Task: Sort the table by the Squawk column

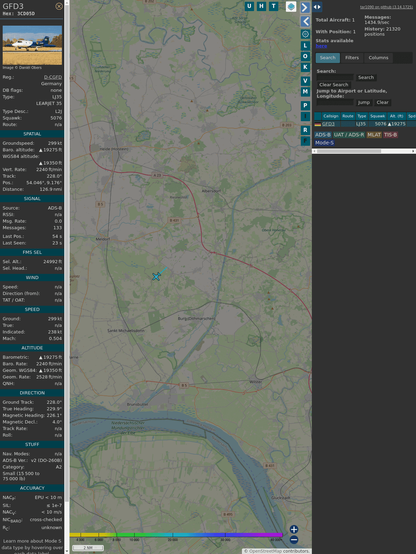Action: pyautogui.click(x=377, y=116)
